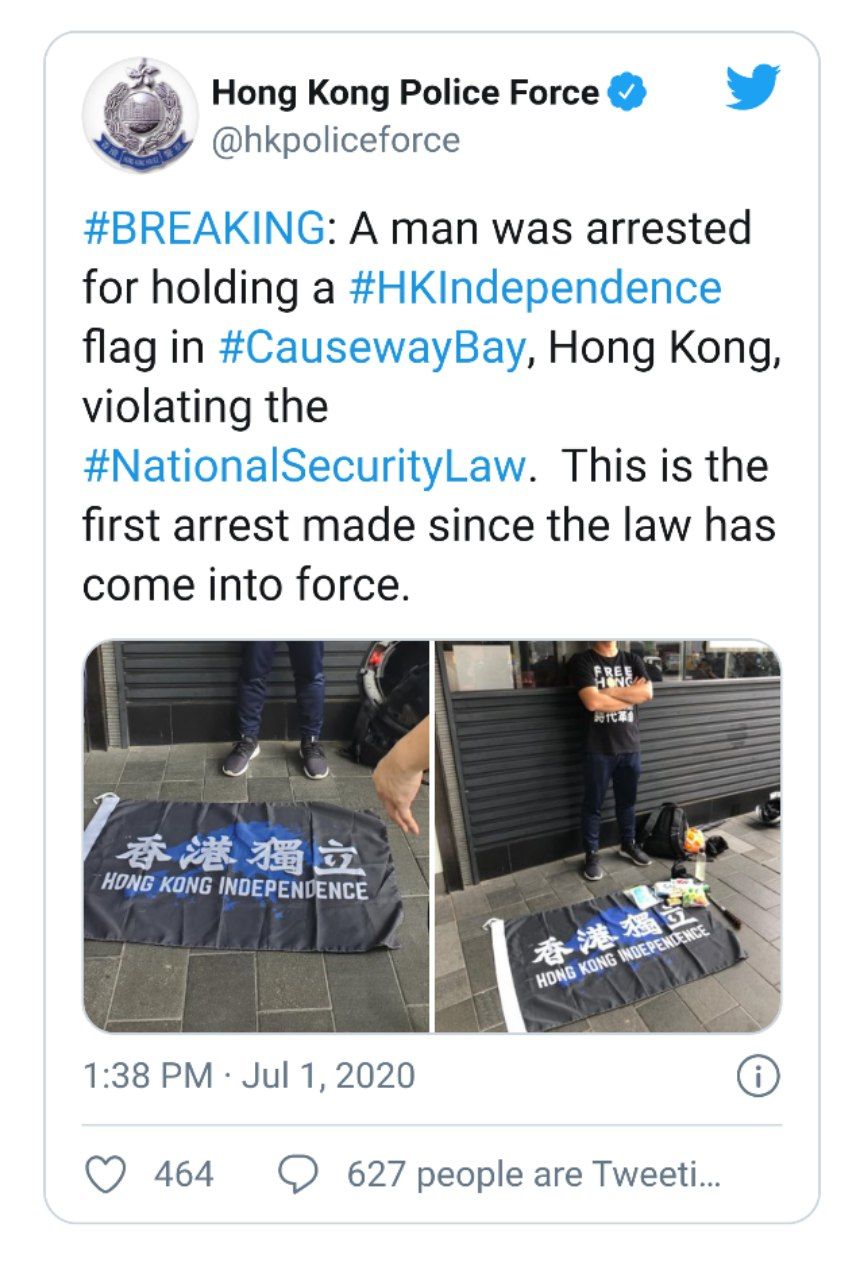864x1280 pixels.
Task: Click the tweet body text
Action: pos(431,407)
